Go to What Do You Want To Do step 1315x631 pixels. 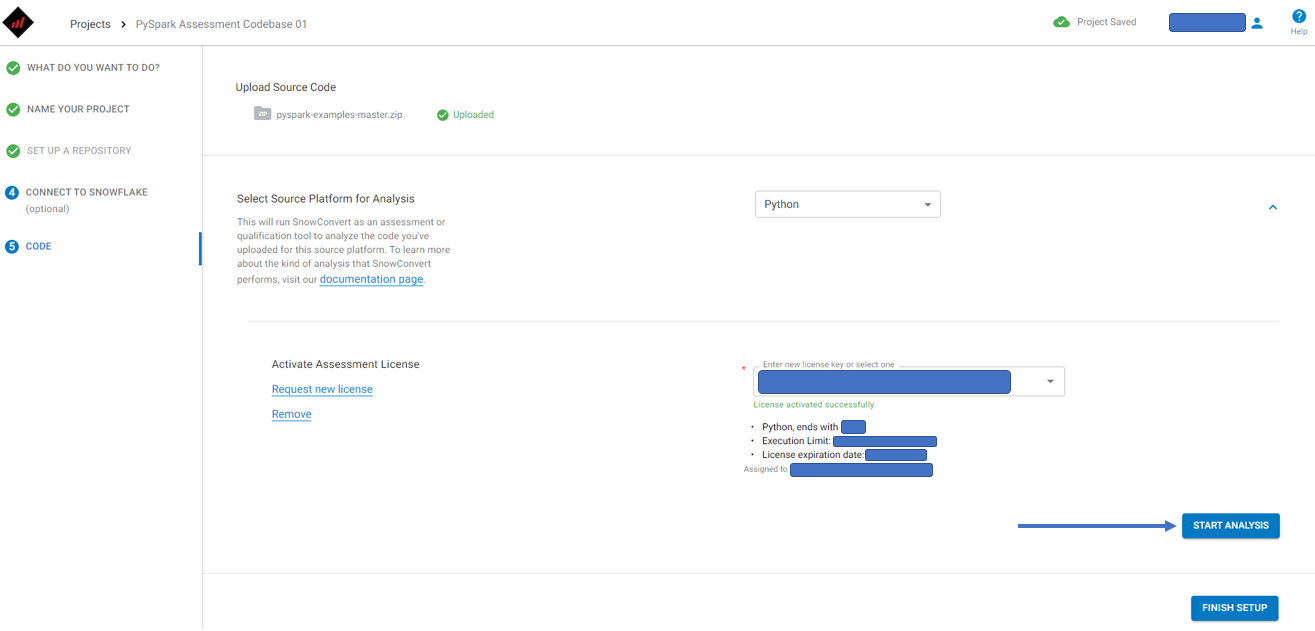pos(93,68)
